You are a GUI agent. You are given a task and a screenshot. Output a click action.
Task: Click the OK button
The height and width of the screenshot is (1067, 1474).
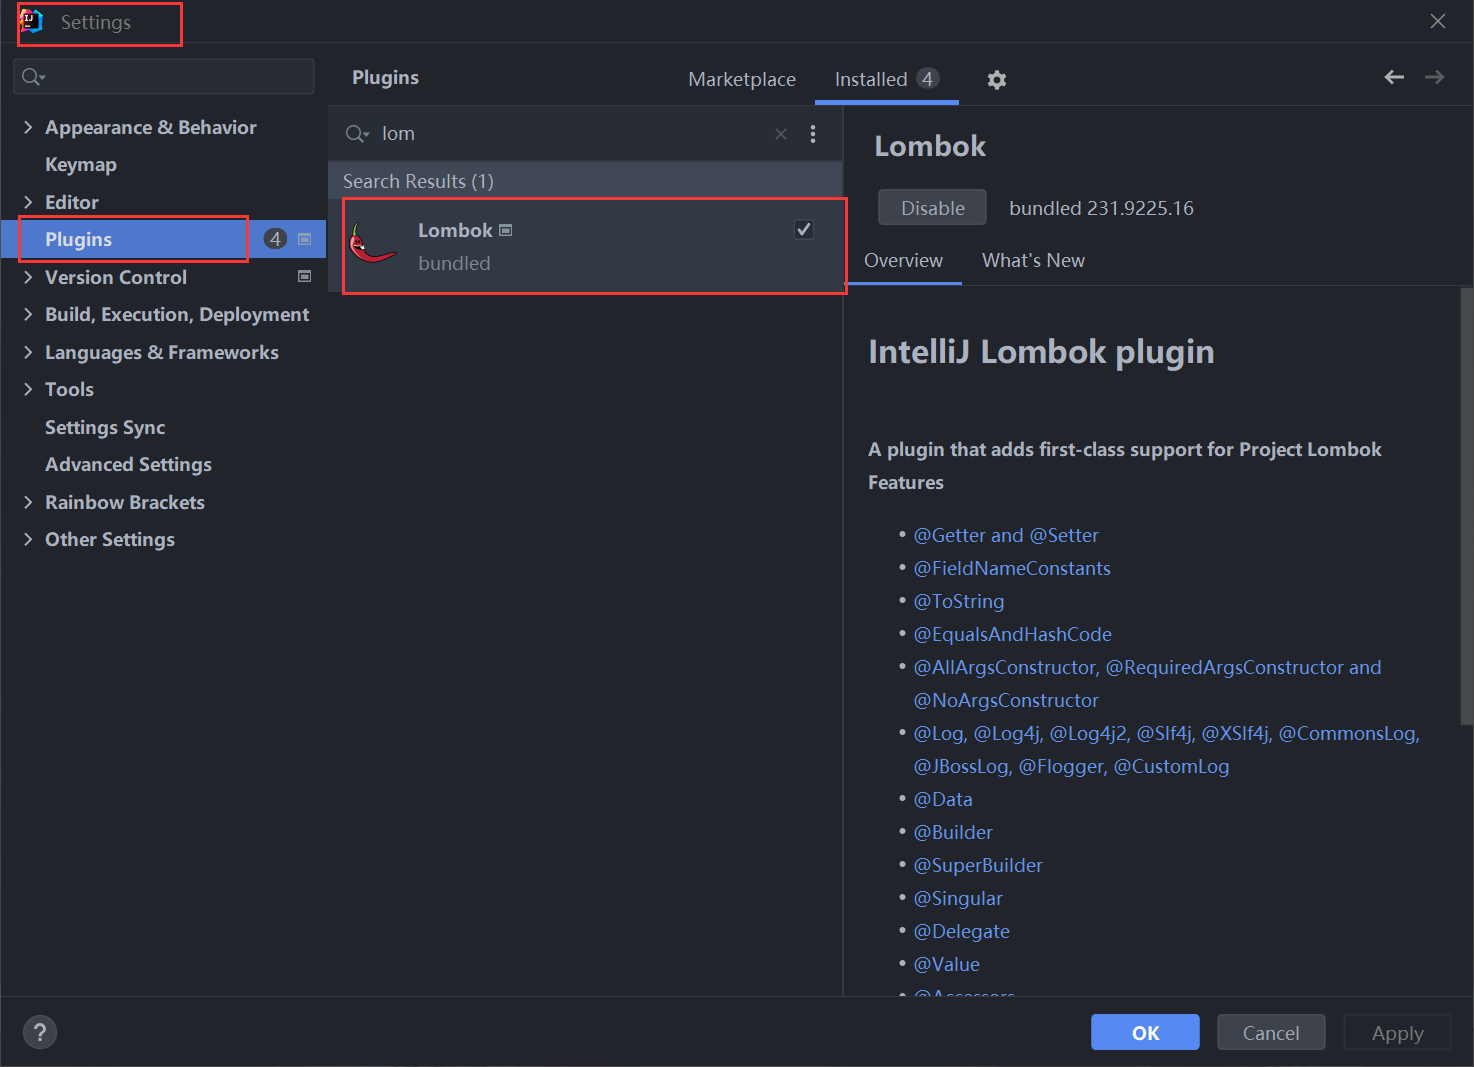click(1145, 1032)
